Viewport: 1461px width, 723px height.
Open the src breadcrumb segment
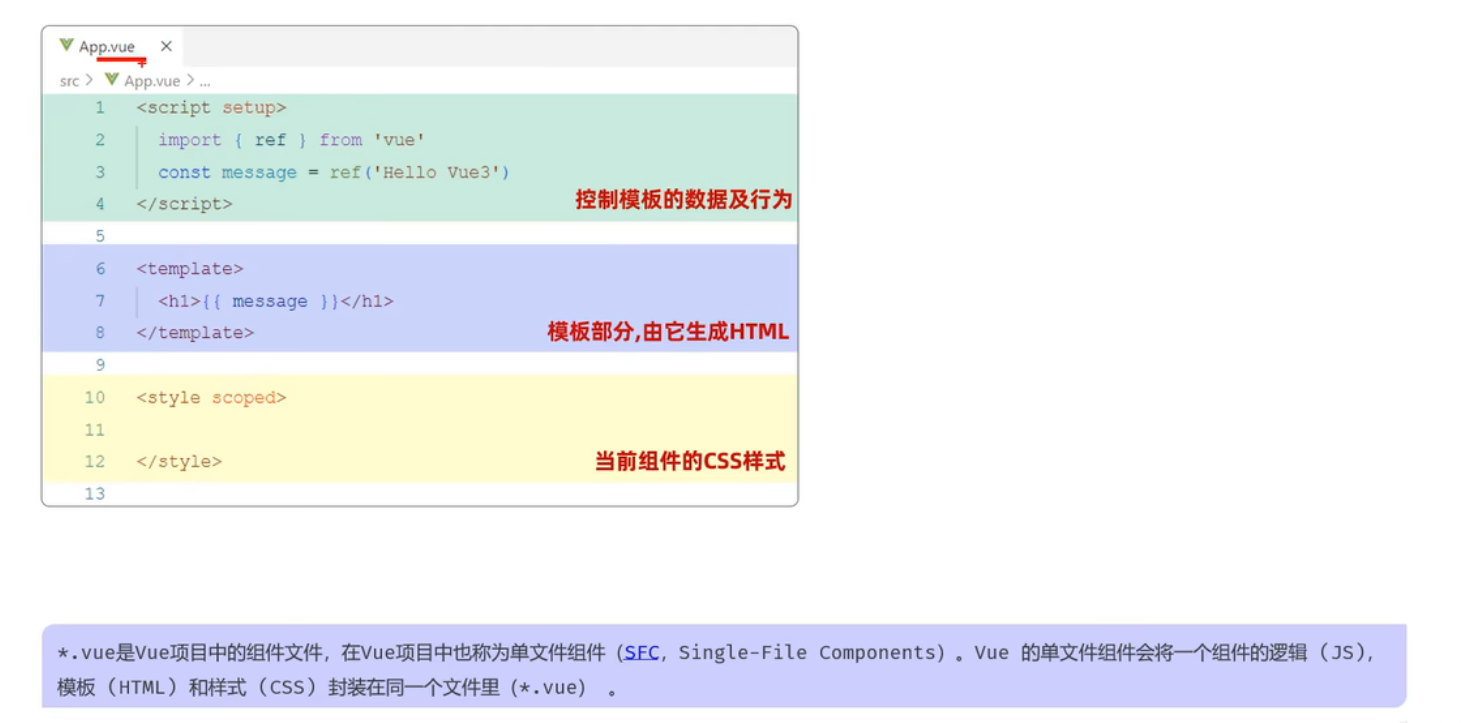(69, 81)
